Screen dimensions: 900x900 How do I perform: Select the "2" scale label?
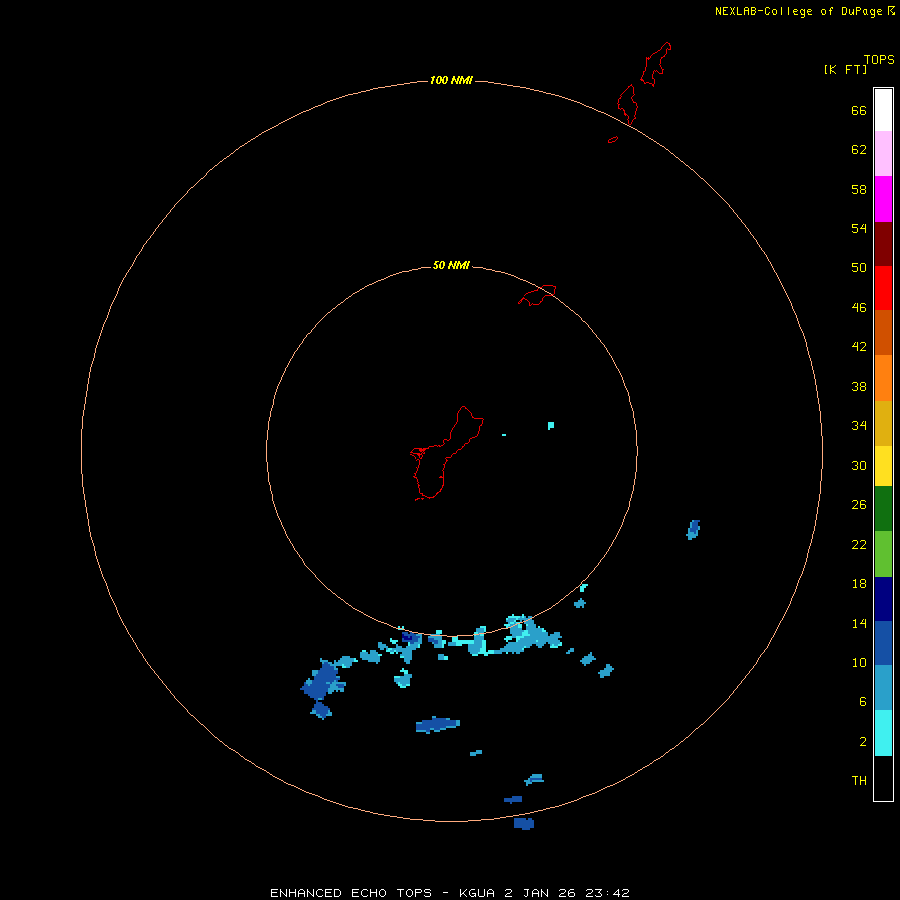pos(863,741)
